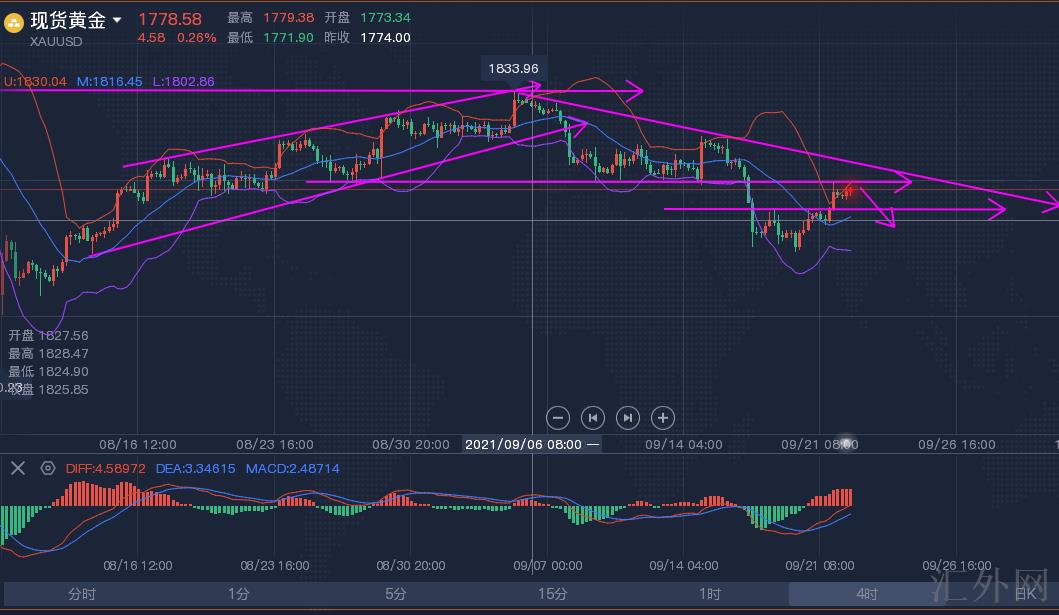The width and height of the screenshot is (1059, 615).
Task: Close the MACD indicator panel
Action: [x=17, y=467]
